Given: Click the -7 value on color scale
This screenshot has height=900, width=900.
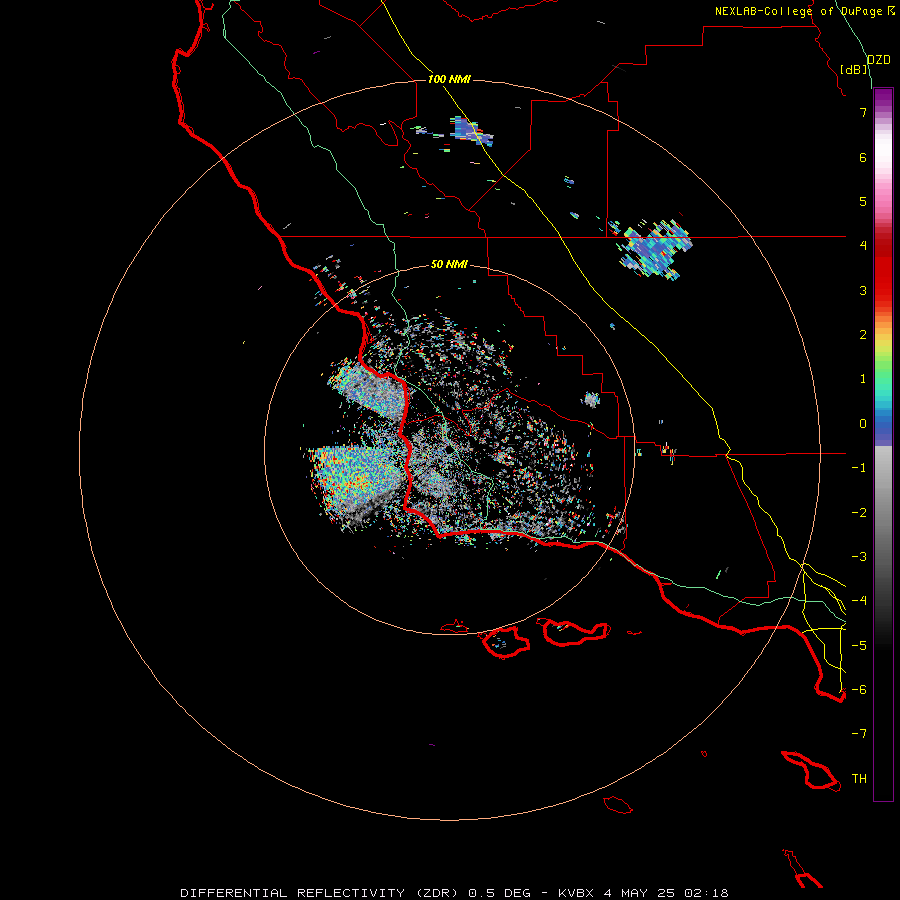Looking at the screenshot, I should pyautogui.click(x=859, y=734).
